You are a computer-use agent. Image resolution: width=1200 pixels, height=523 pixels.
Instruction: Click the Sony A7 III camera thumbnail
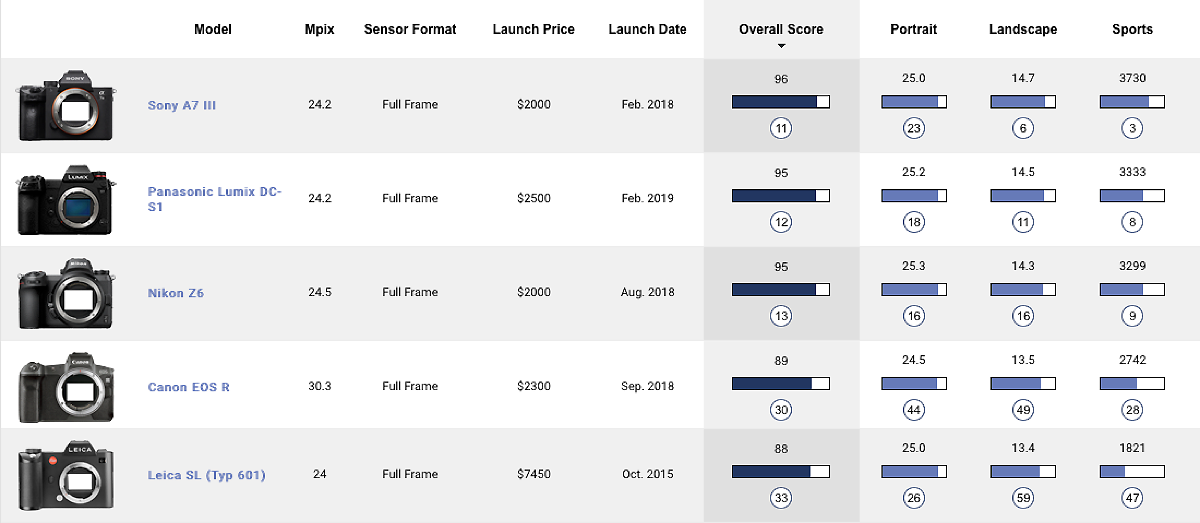click(x=65, y=105)
